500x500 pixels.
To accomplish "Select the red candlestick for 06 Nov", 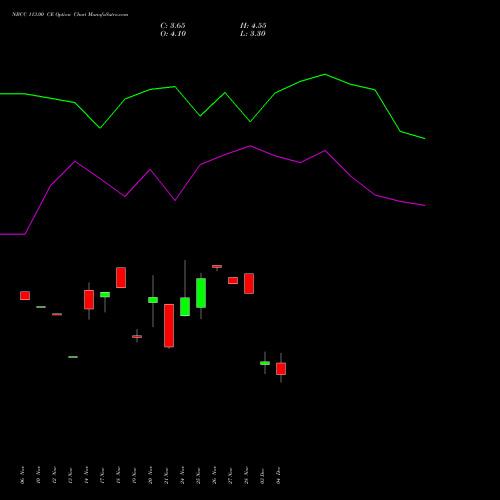I will point(25,296).
